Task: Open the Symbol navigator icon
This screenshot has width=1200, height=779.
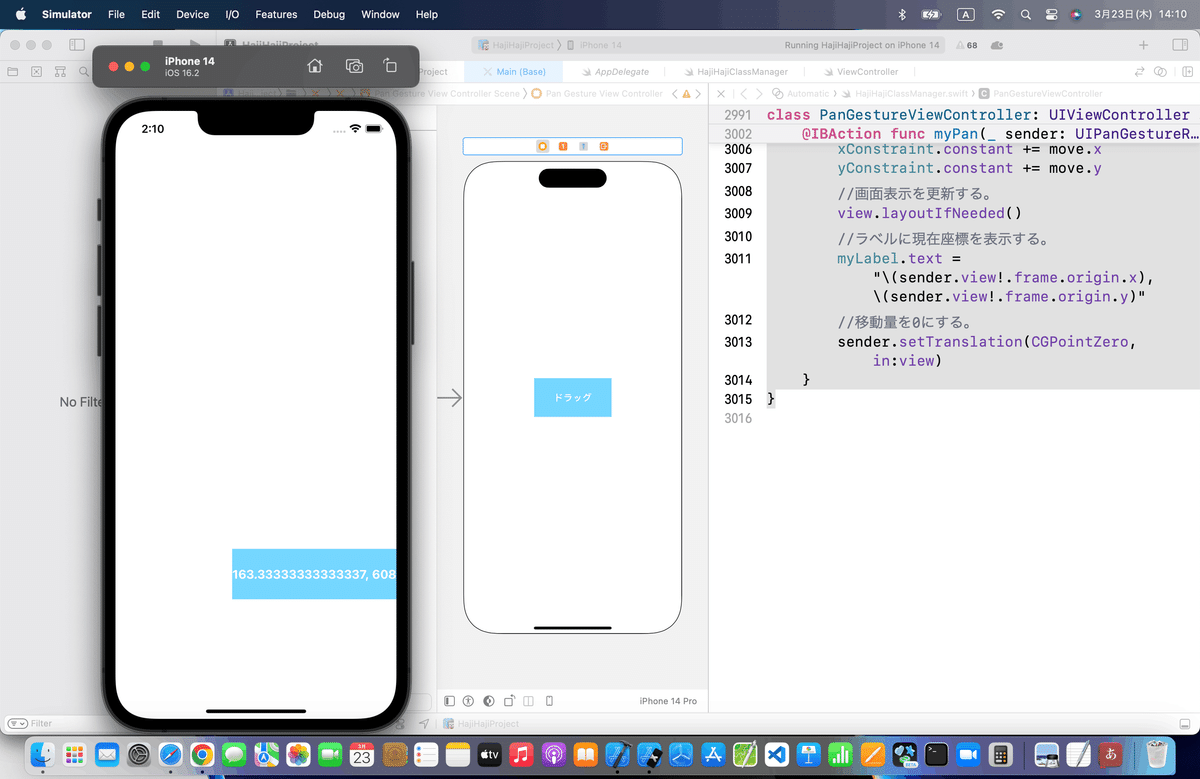Action: point(60,72)
